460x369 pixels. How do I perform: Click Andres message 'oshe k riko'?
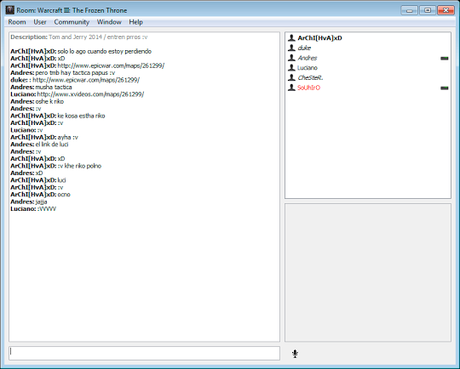(x=50, y=101)
